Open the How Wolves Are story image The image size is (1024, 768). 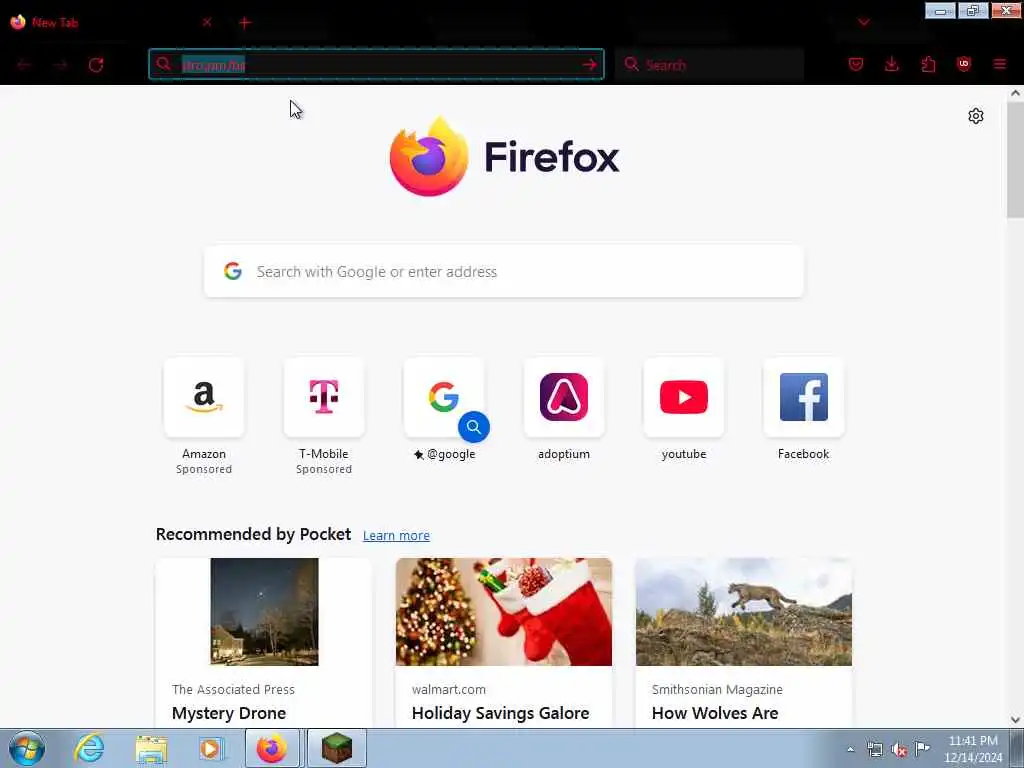tap(743, 612)
